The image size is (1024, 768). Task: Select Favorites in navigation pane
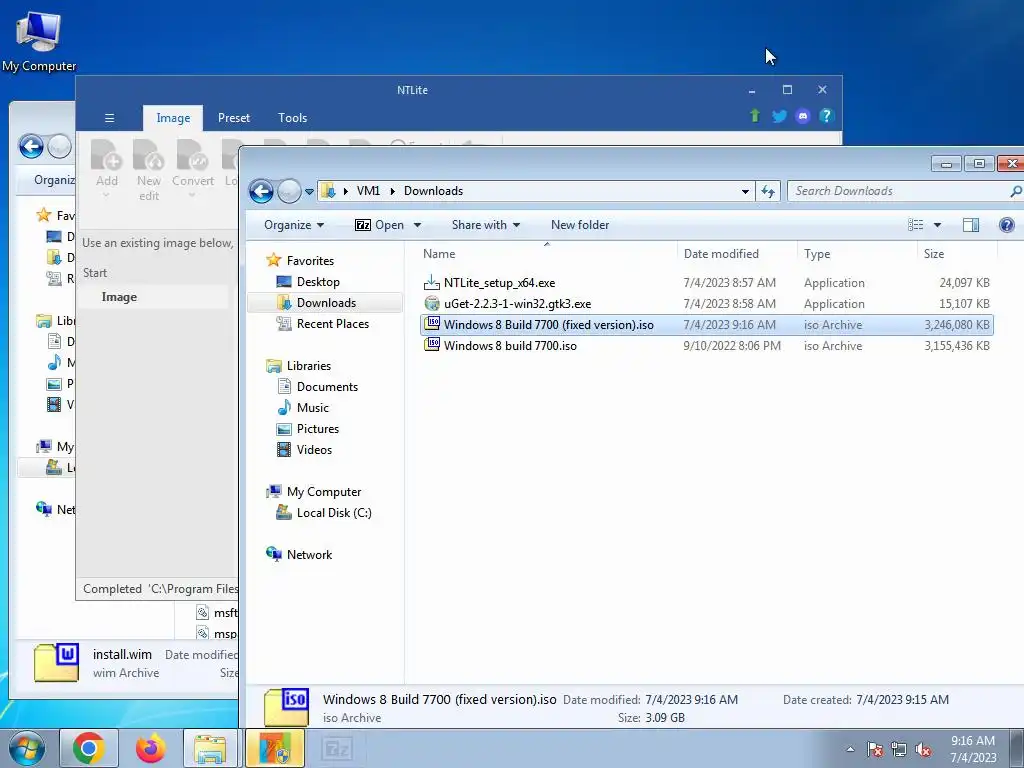pyautogui.click(x=310, y=261)
